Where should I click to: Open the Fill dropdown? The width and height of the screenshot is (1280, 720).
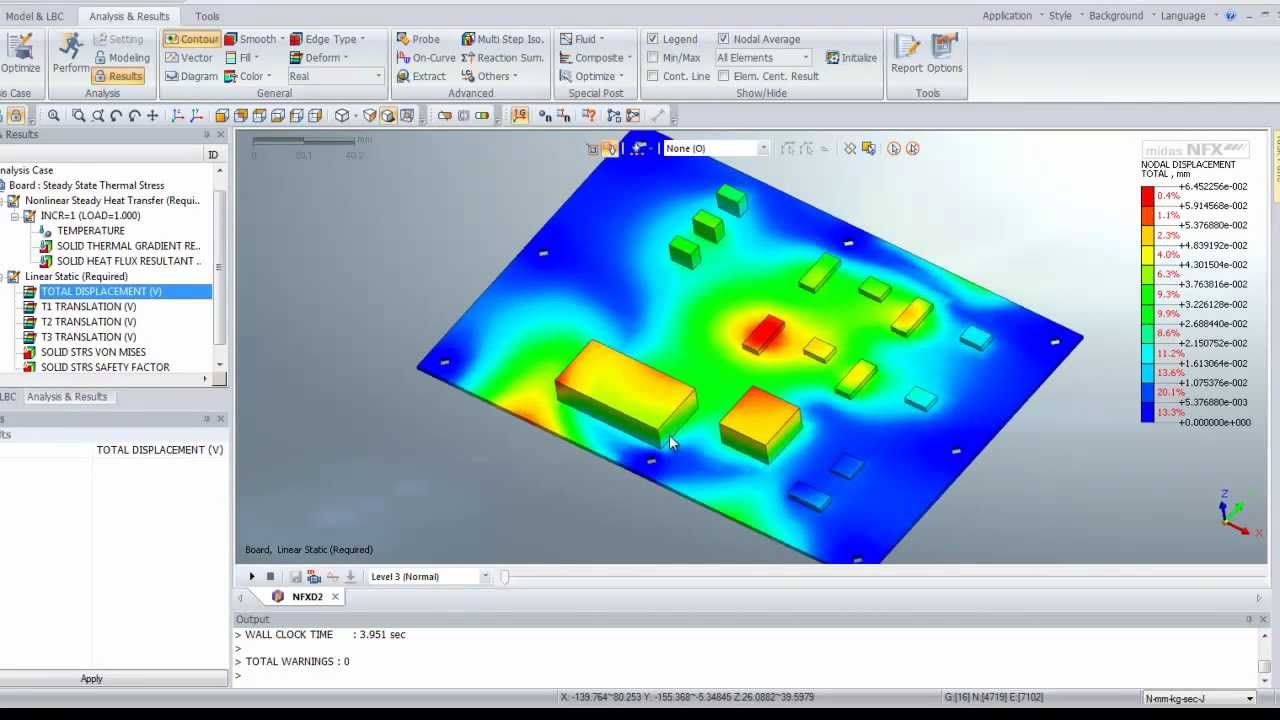242,58
